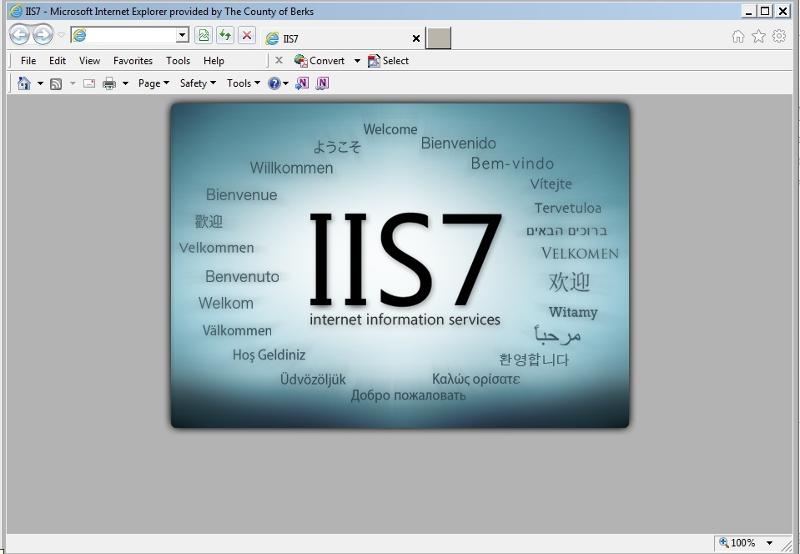This screenshot has width=800, height=554.
Task: Click the RSS feeds icon
Action: point(56,84)
